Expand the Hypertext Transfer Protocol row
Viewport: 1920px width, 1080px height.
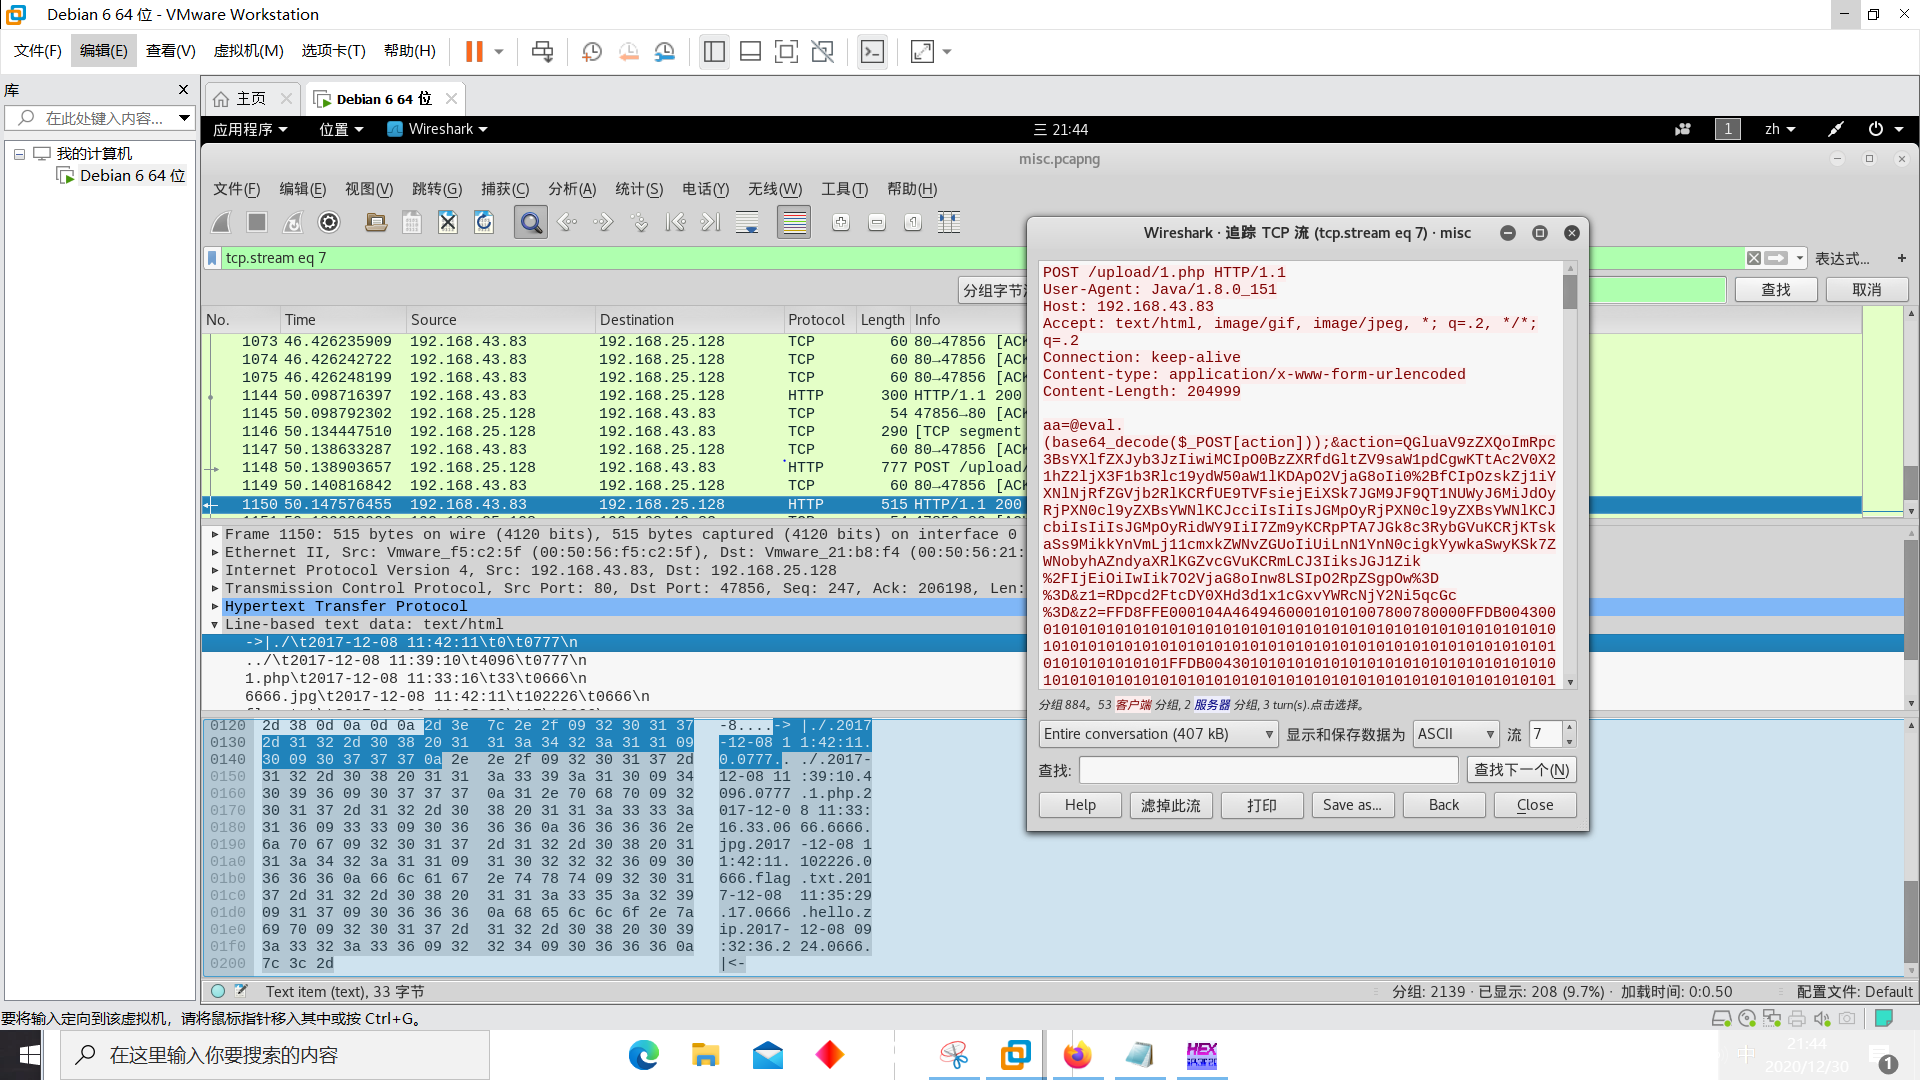(215, 606)
